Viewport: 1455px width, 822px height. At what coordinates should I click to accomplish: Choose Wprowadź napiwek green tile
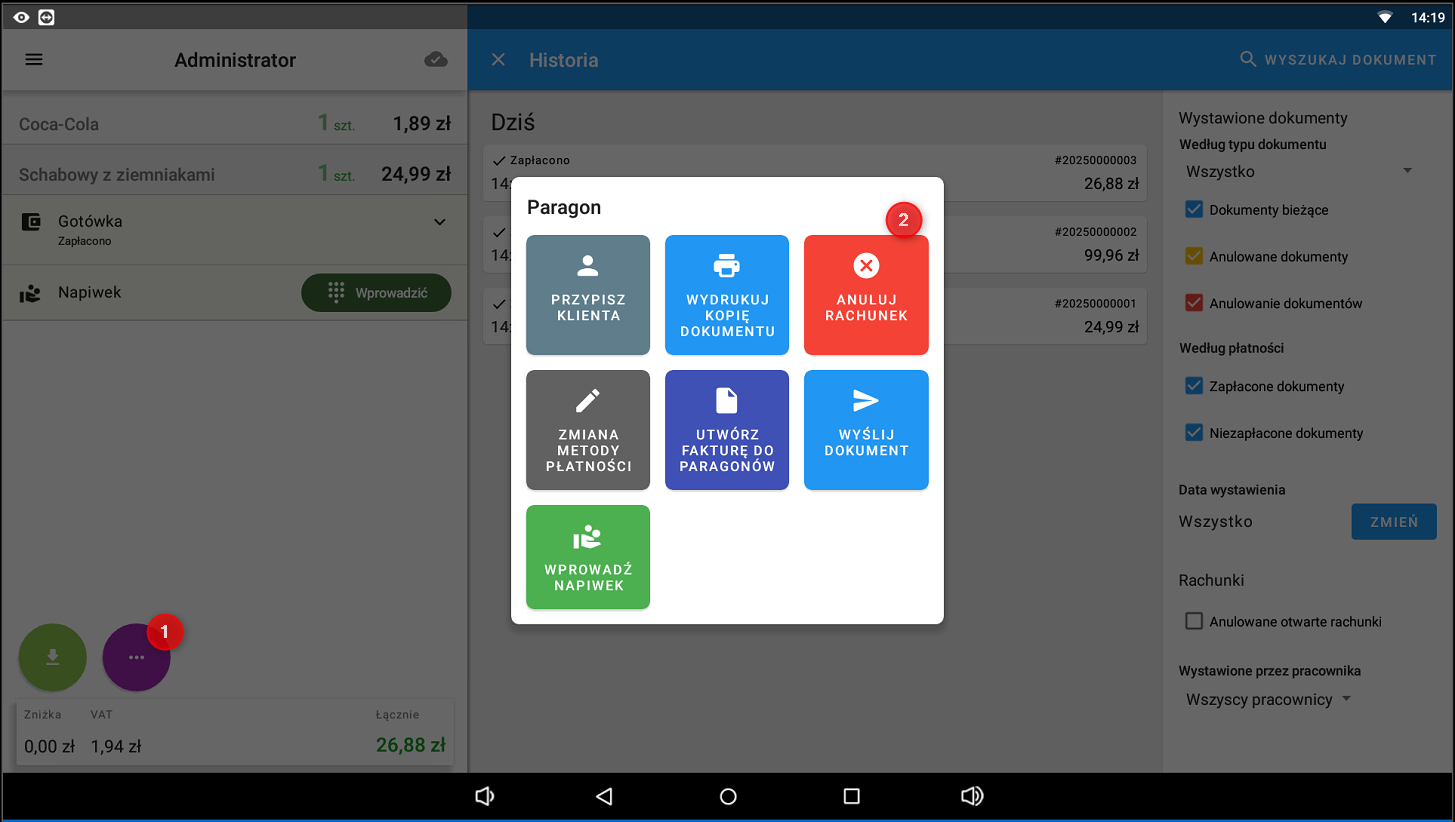[x=588, y=557]
